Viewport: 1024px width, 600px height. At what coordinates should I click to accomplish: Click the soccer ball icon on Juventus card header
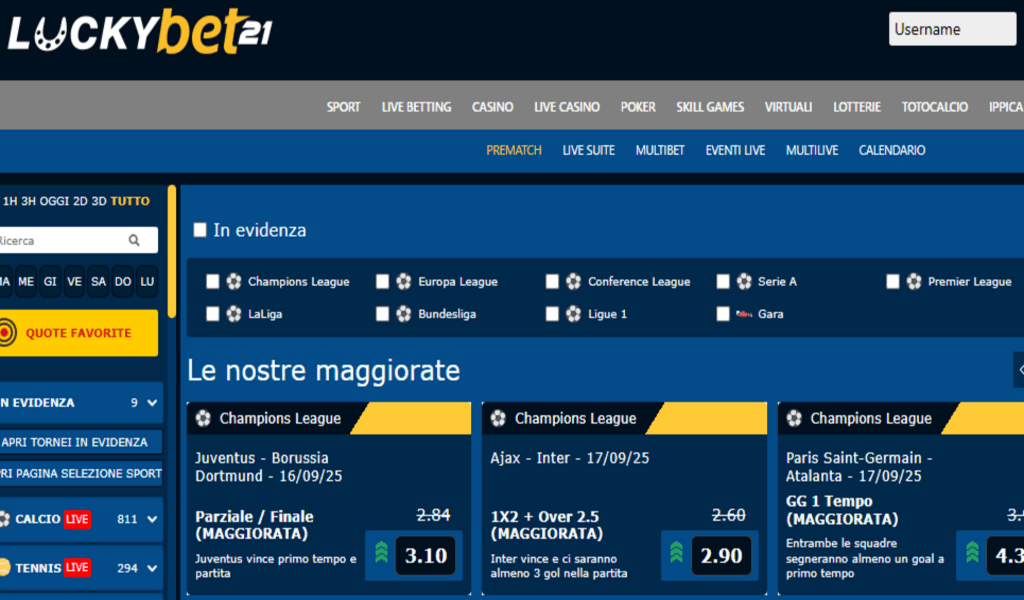point(203,418)
